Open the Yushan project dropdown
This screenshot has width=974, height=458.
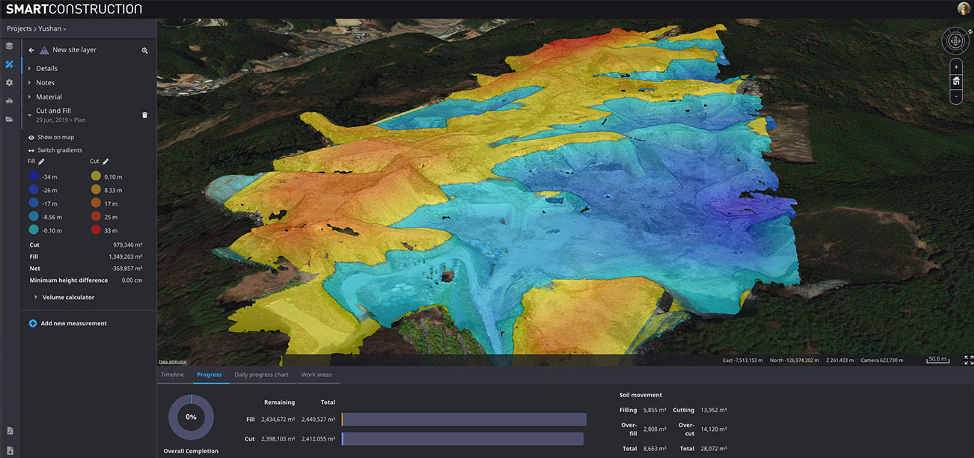pos(52,29)
